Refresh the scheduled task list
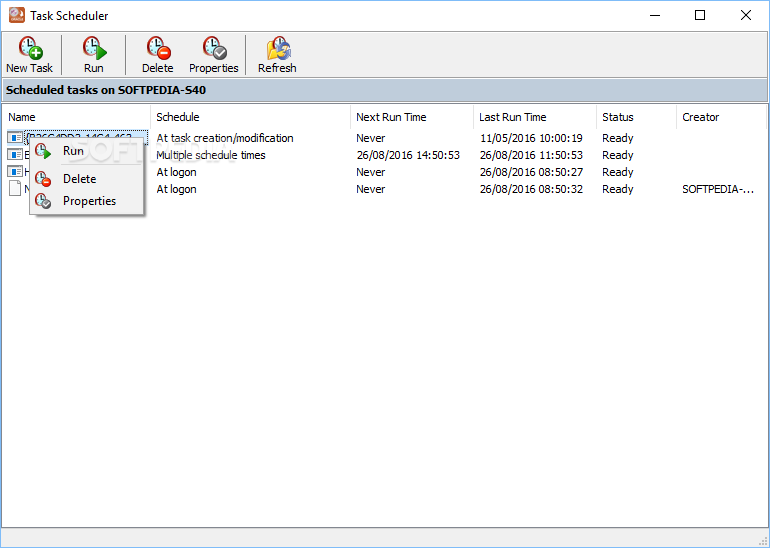The height and width of the screenshot is (548, 770). 277,55
